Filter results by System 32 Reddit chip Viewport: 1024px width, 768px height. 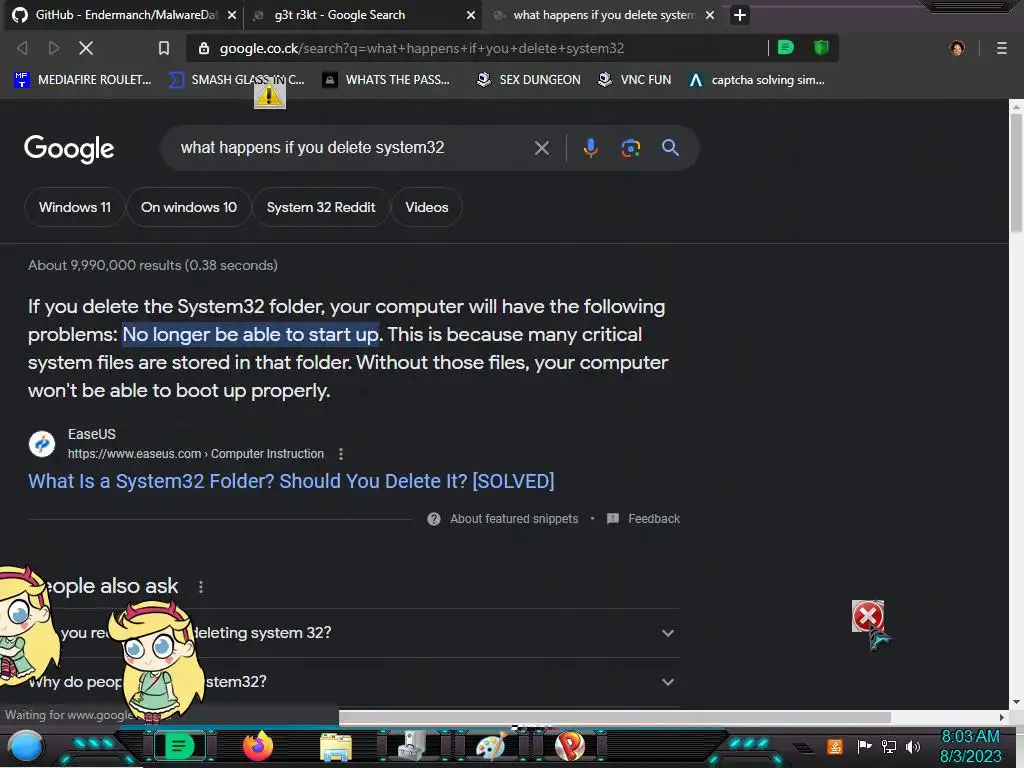click(x=321, y=207)
